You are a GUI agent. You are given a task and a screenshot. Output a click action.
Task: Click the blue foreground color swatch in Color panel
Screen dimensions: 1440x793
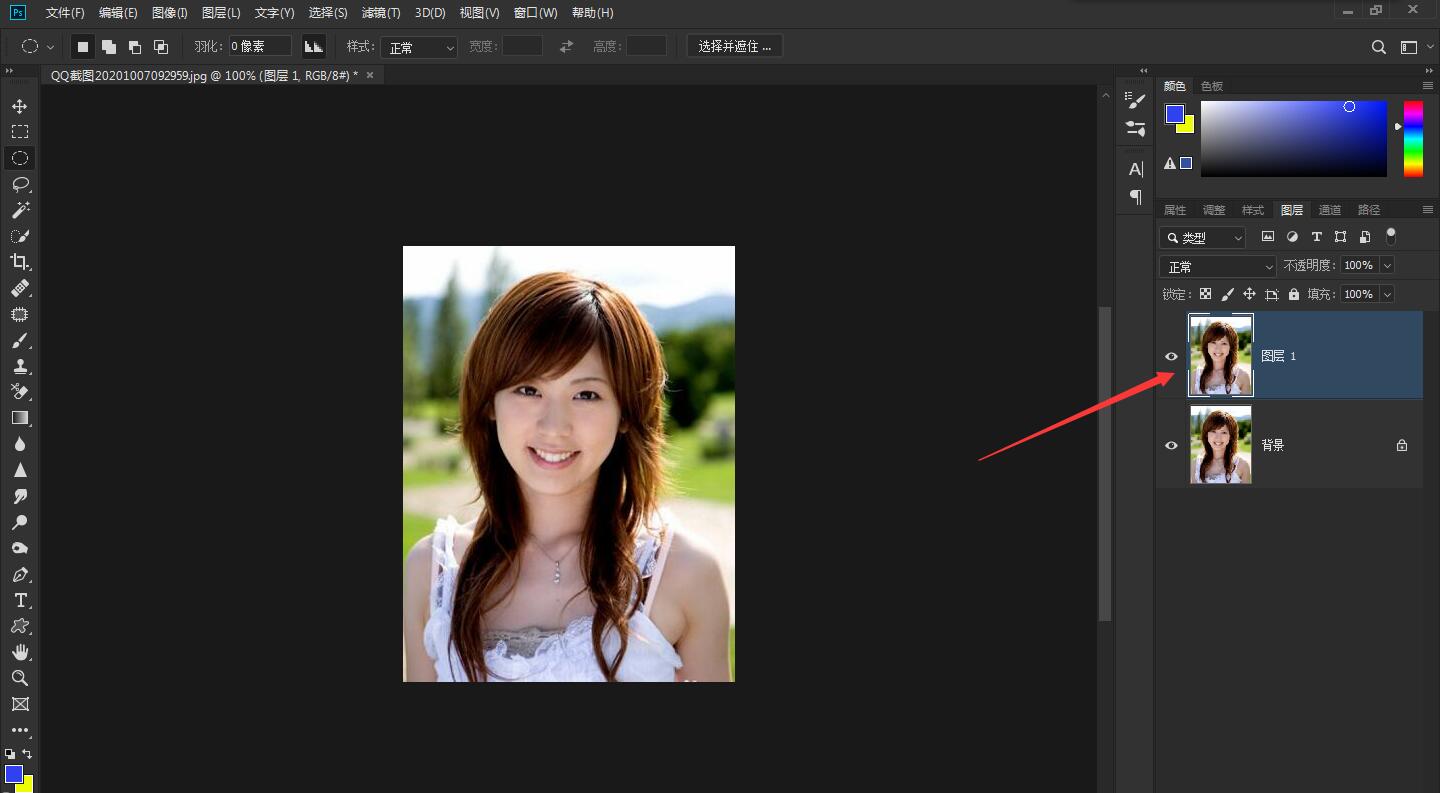pos(1174,114)
